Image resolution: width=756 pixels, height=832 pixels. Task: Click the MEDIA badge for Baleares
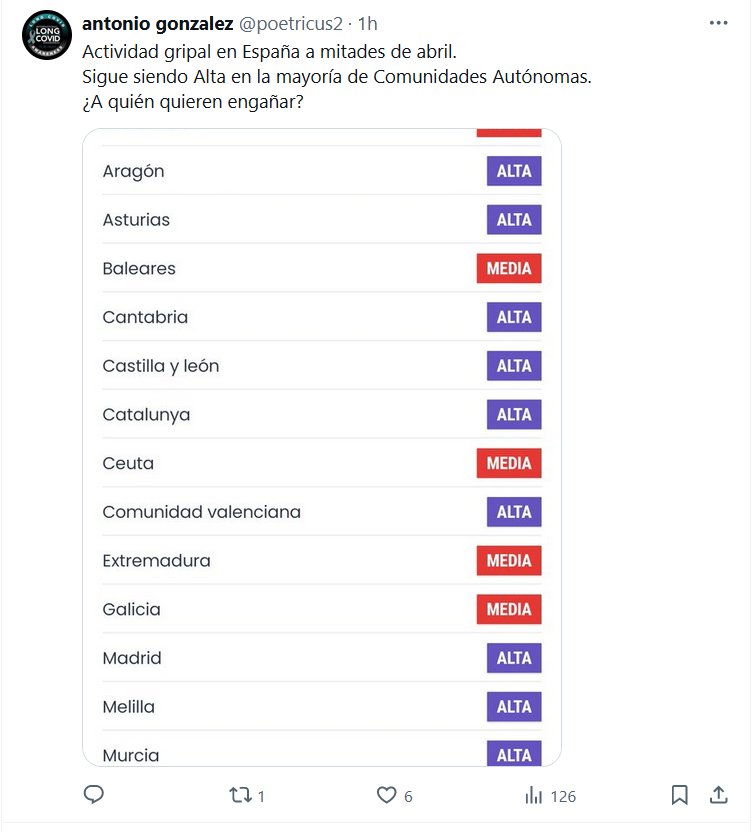point(509,268)
